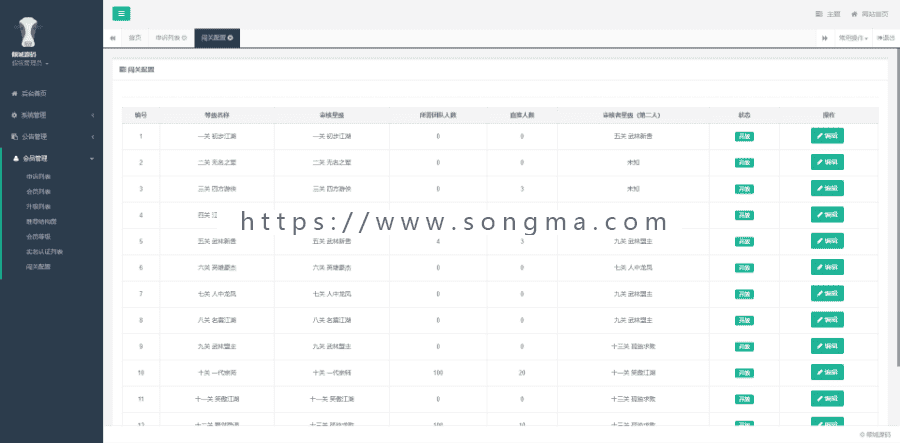Edit row 11 using its 编辑 button
This screenshot has width=900, height=443.
coord(827,398)
